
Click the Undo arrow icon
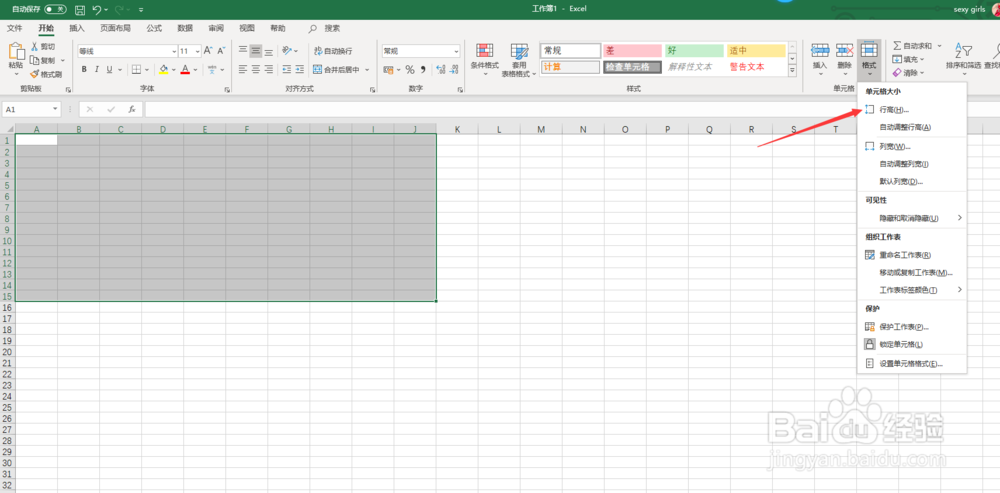pos(96,10)
